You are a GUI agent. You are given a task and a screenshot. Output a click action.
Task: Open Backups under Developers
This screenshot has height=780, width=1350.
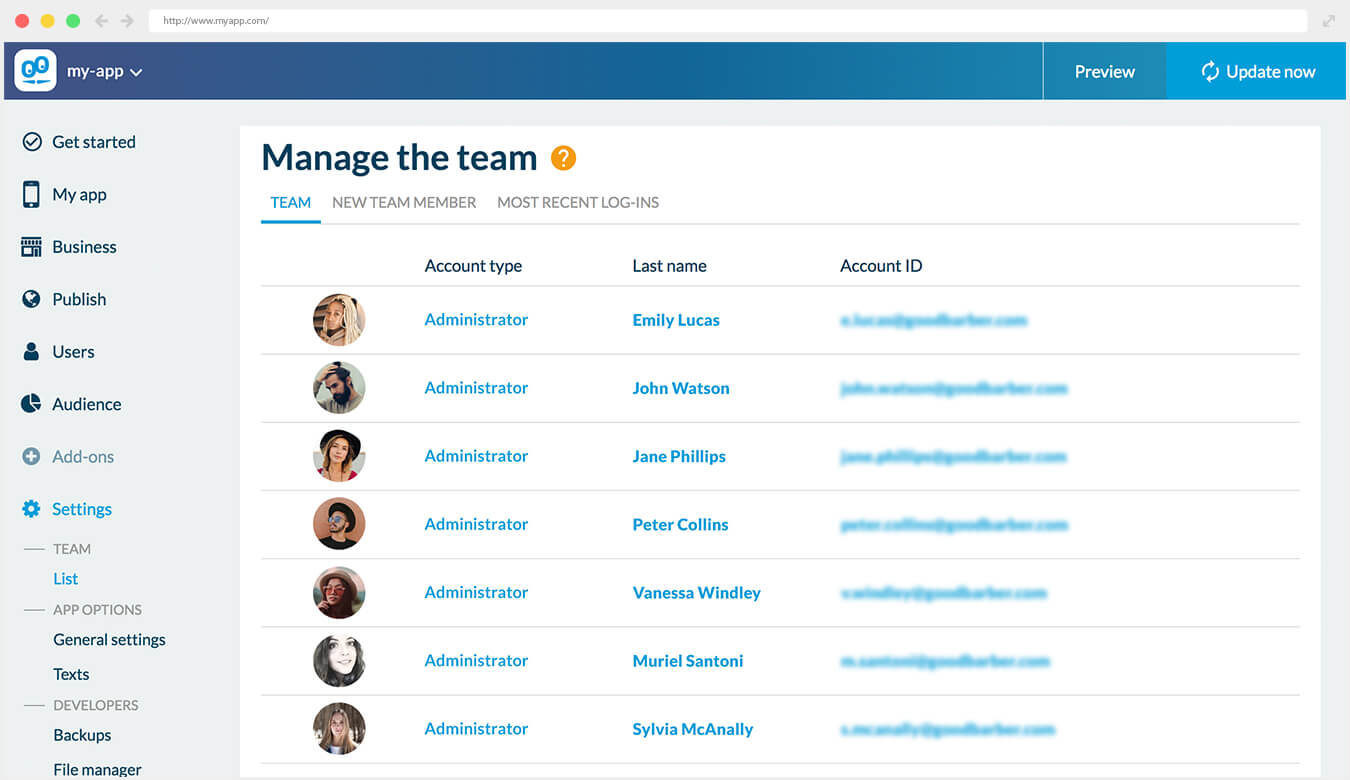point(82,735)
